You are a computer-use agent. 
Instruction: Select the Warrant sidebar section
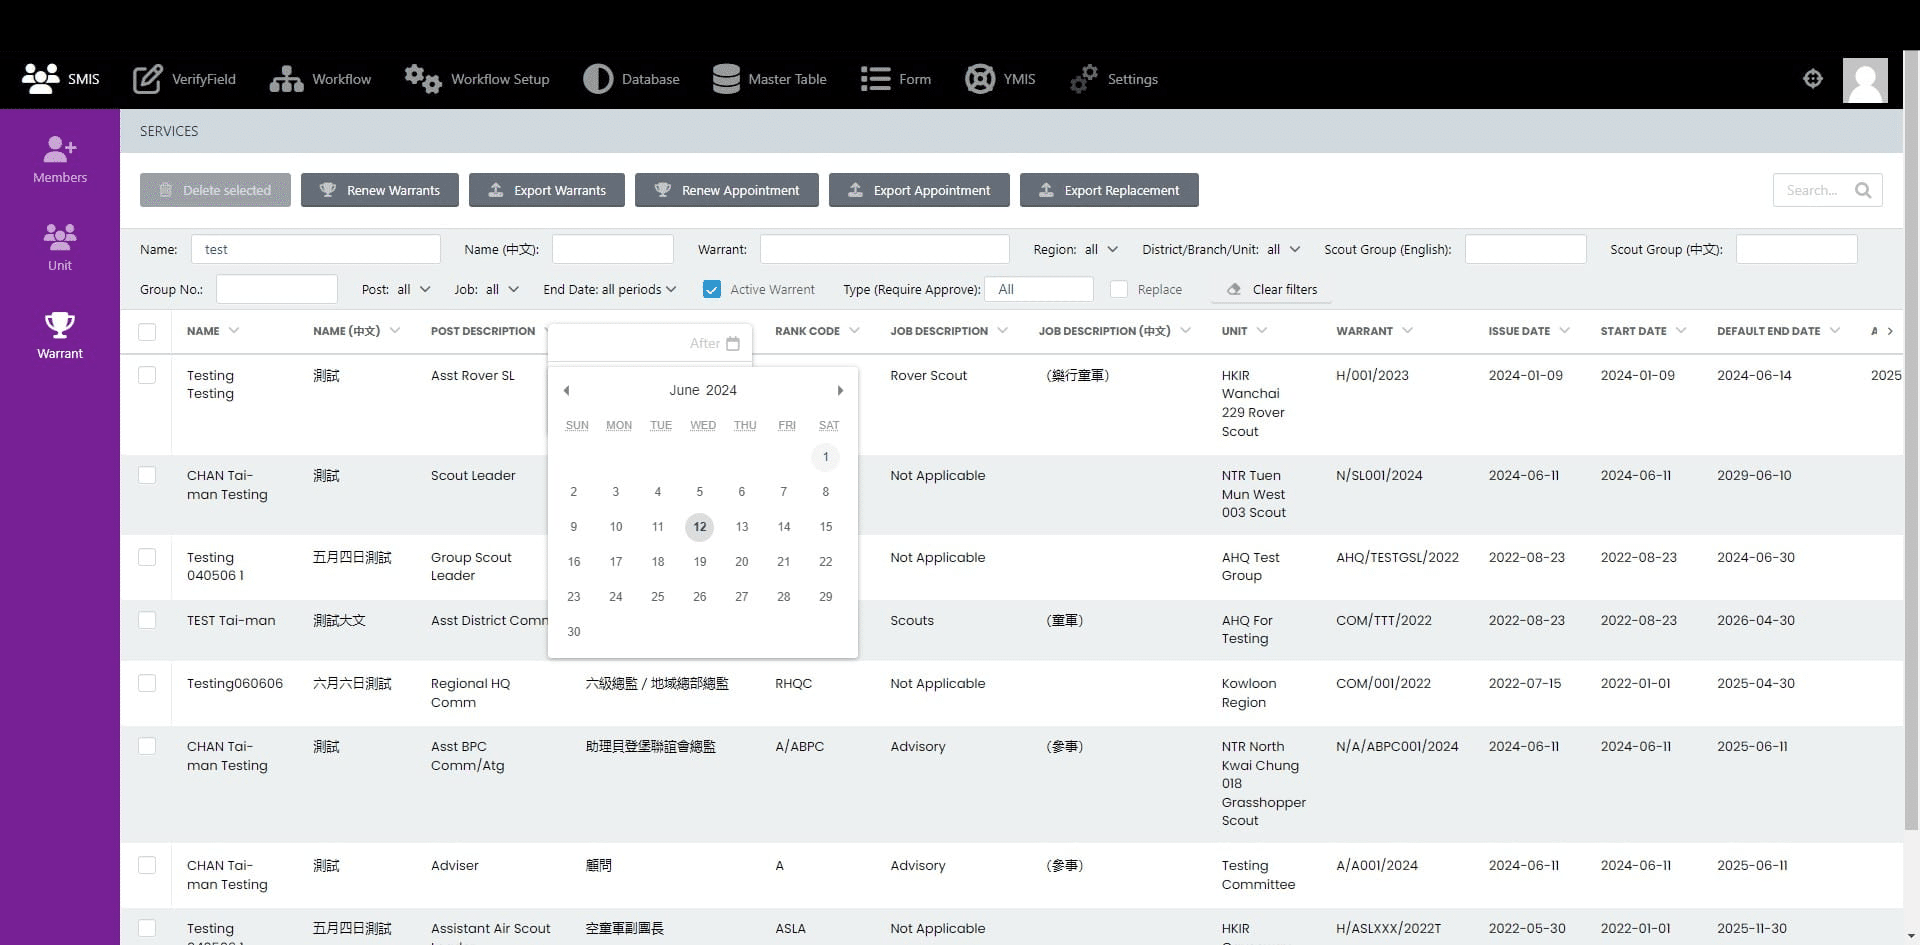(x=59, y=333)
